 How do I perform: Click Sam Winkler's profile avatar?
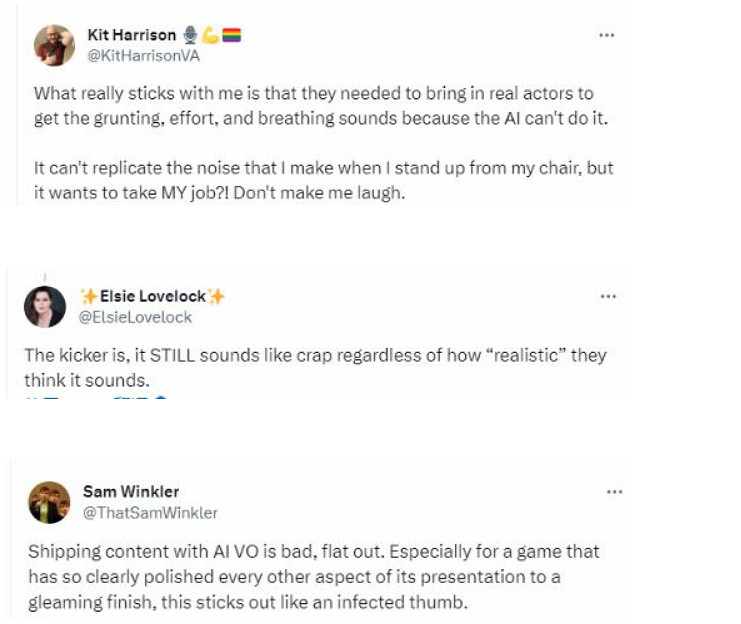coord(49,502)
